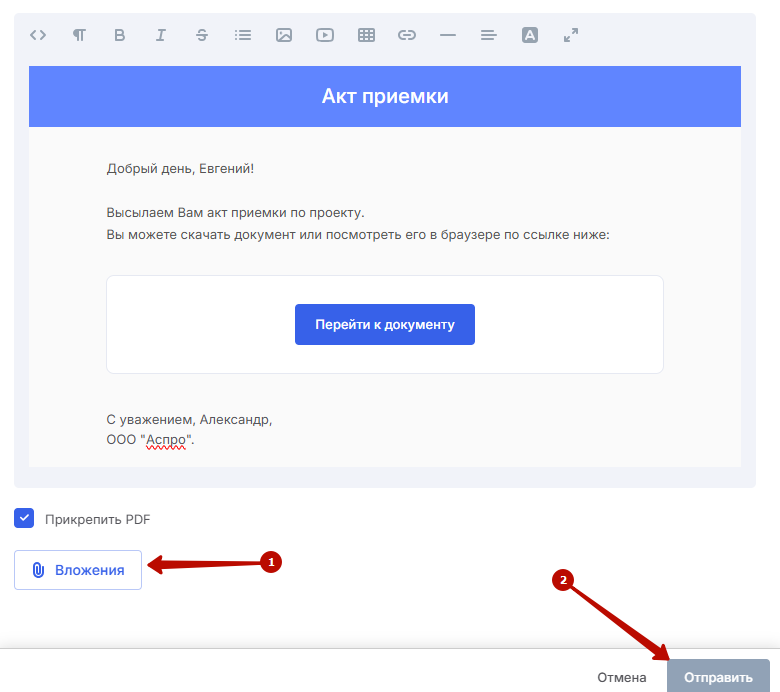This screenshot has width=780, height=692.
Task: Expand editor to fullscreen
Action: click(x=571, y=35)
